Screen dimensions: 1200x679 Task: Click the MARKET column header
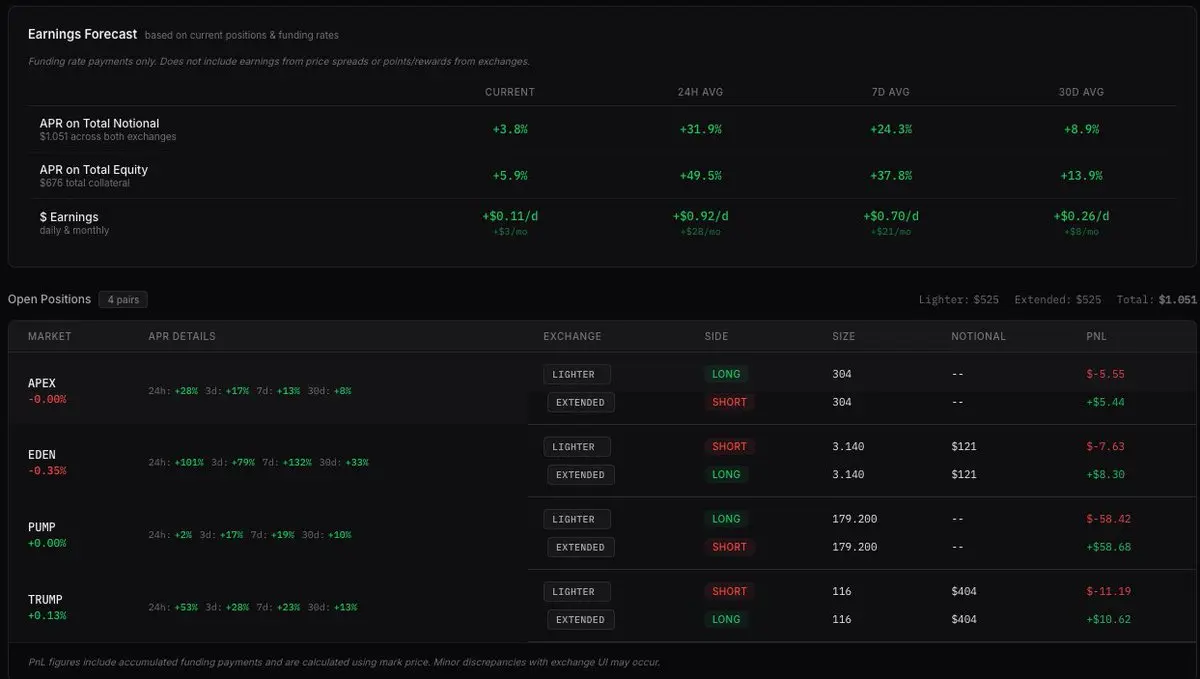click(49, 336)
